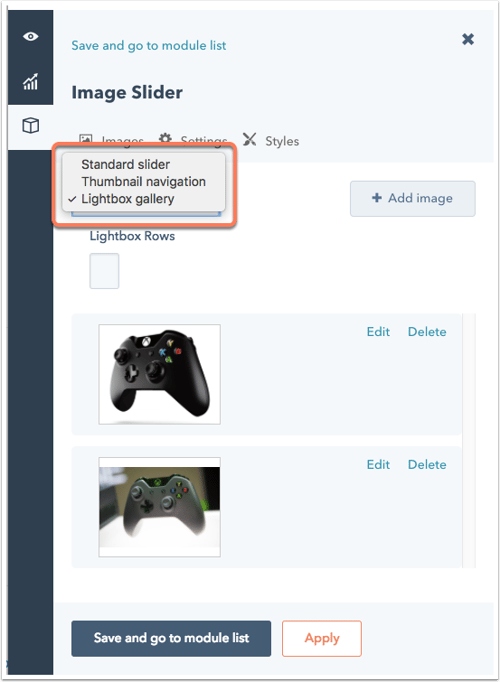Close the Image Slider panel with X

(x=468, y=39)
